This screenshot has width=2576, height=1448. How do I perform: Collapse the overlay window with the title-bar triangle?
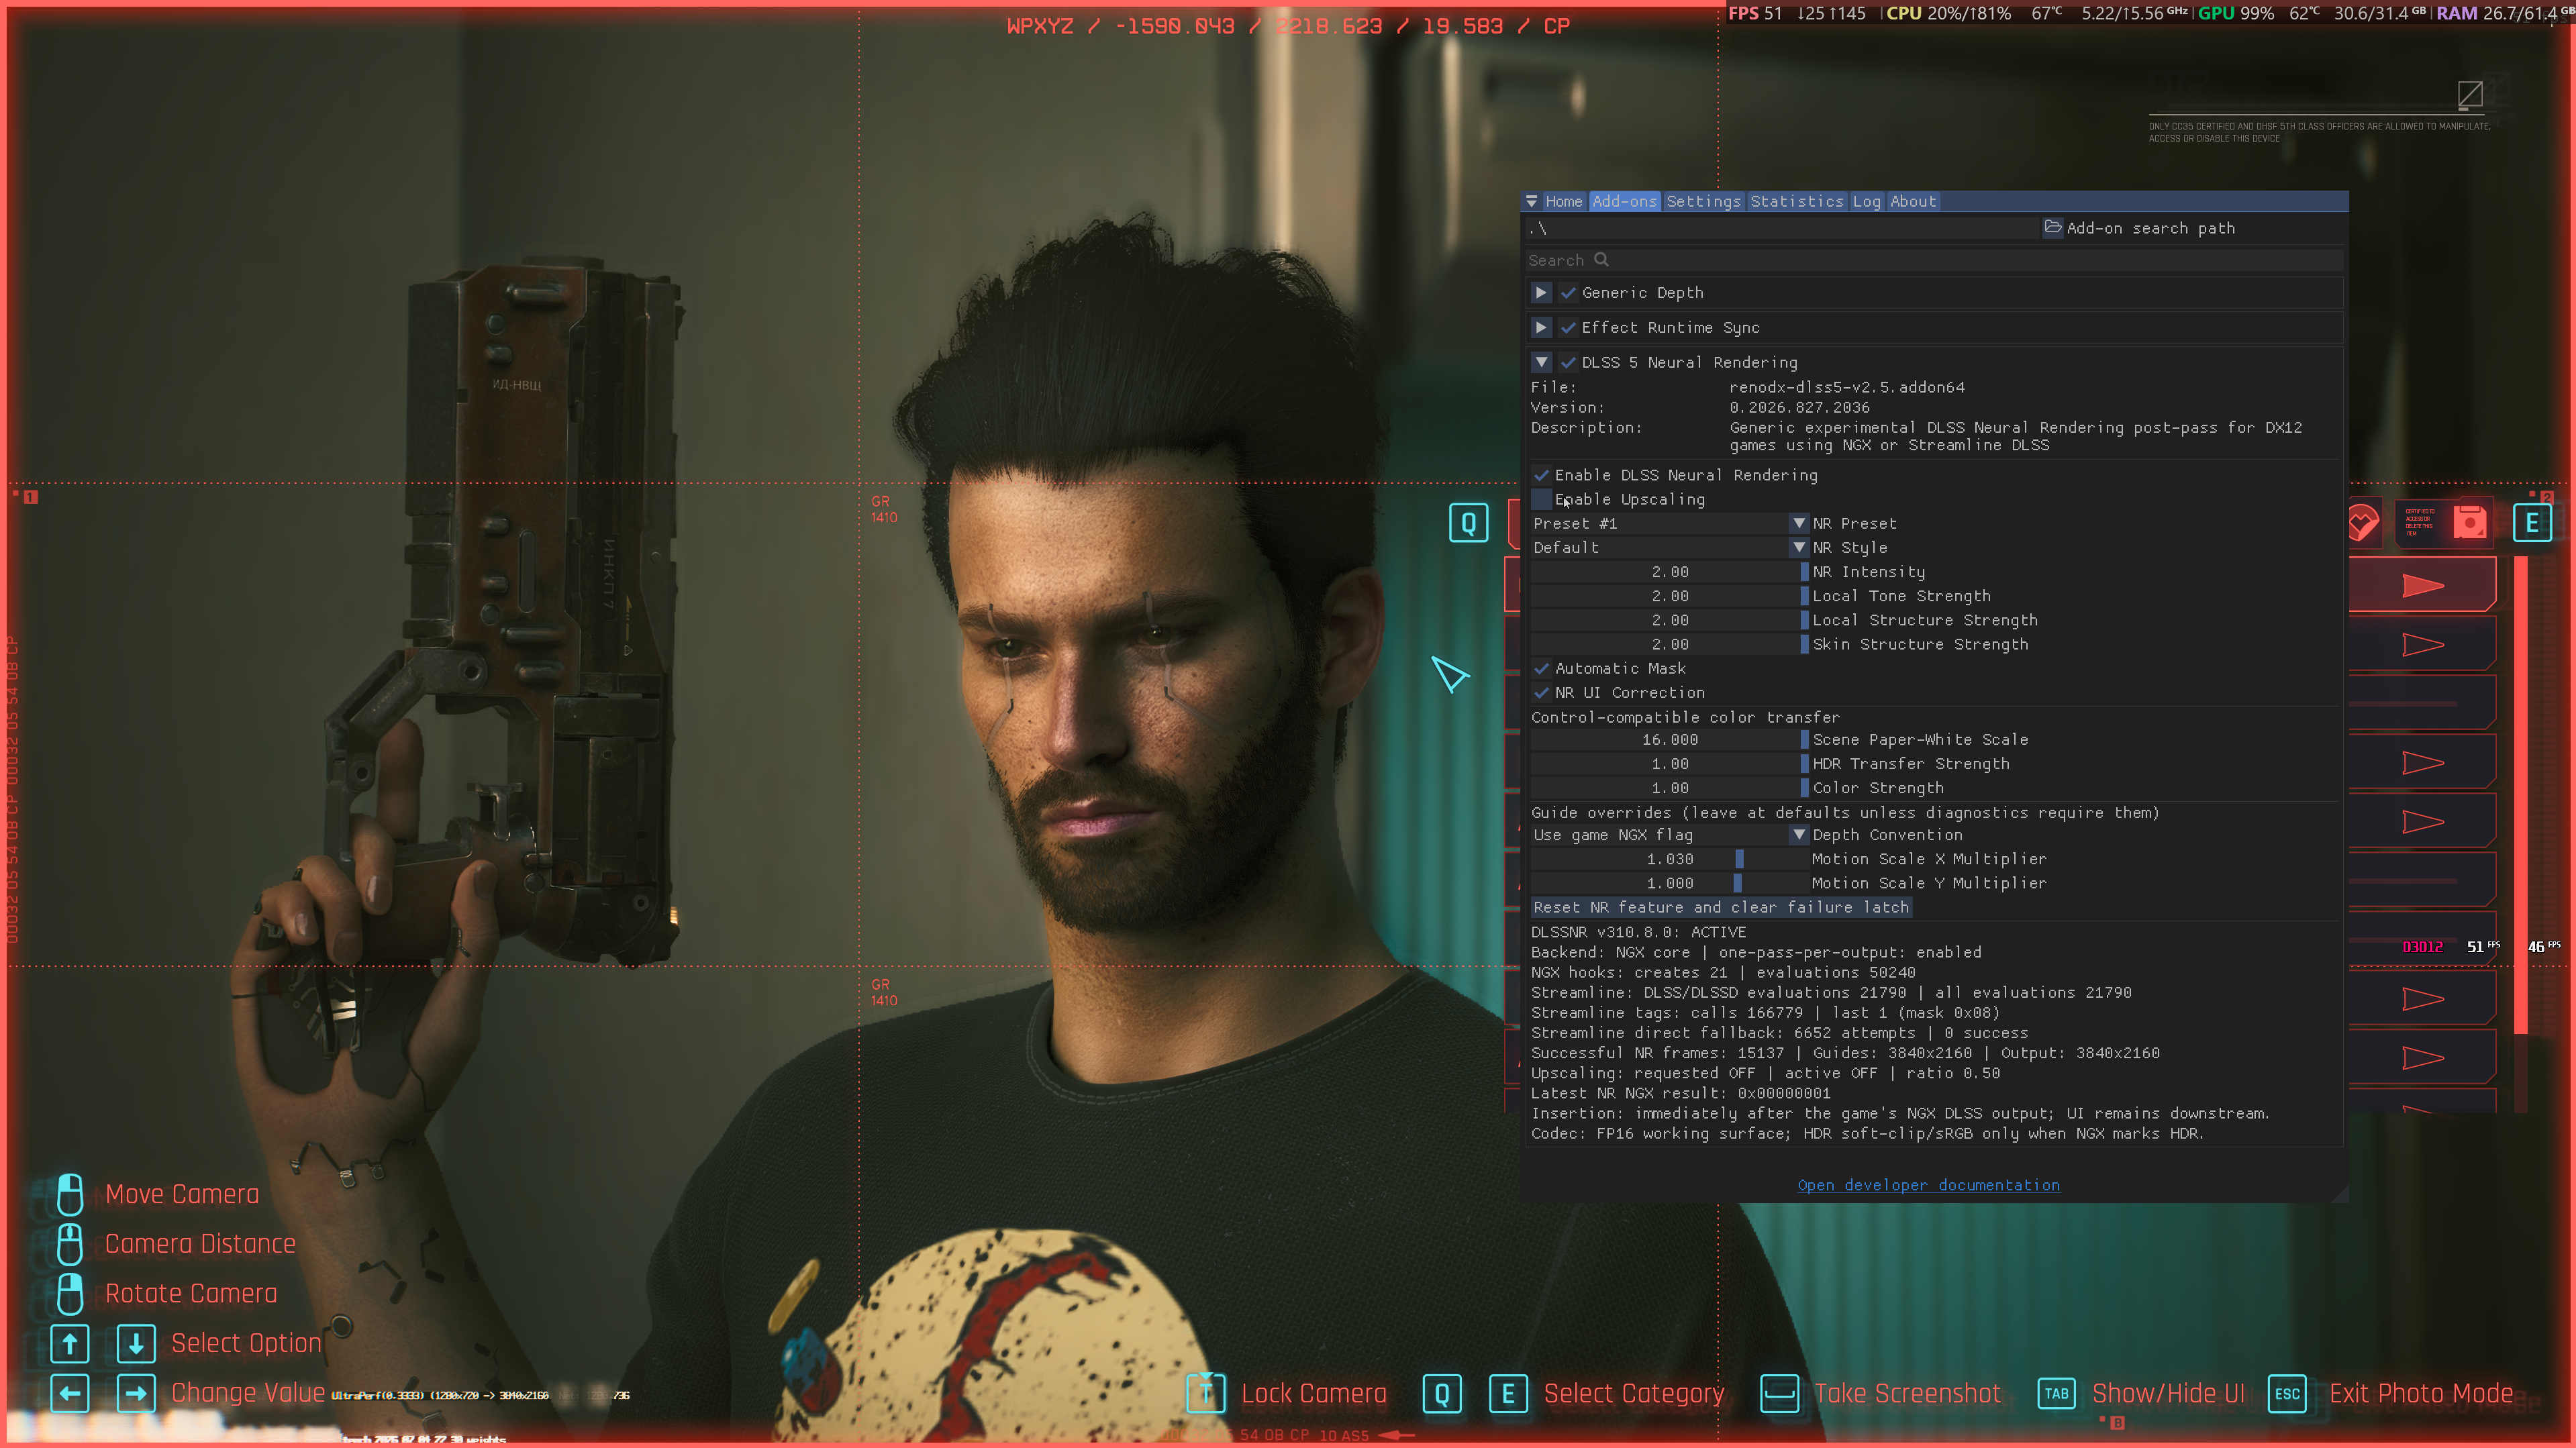click(x=1531, y=201)
